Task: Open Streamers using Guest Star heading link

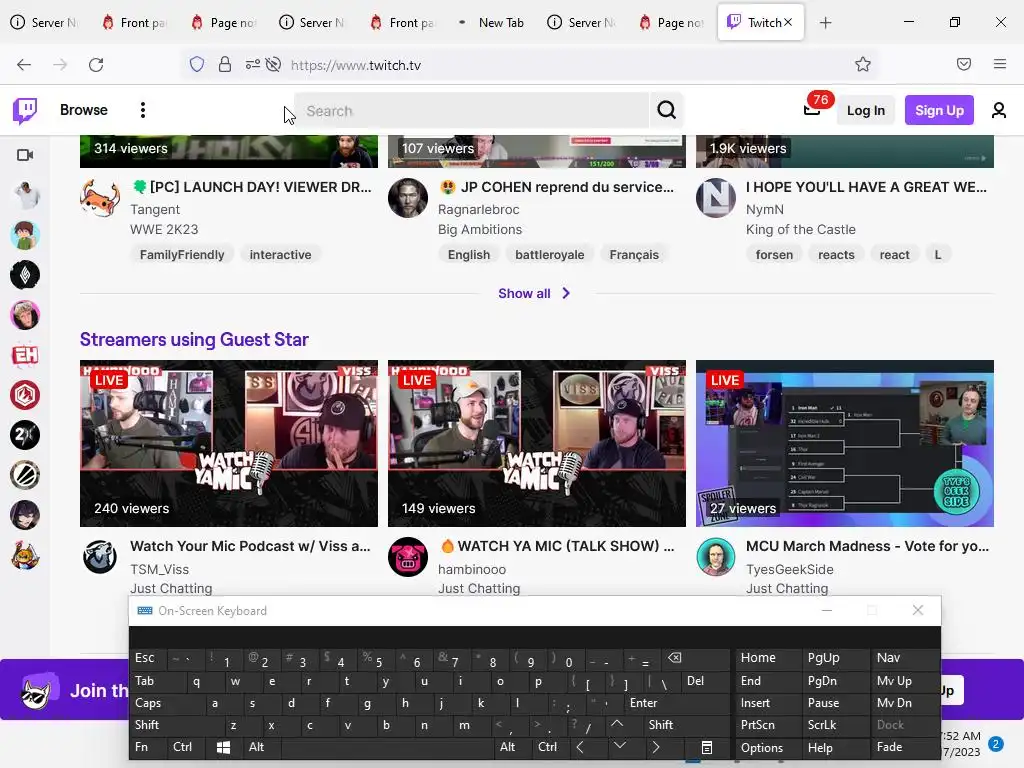Action: pyautogui.click(x=194, y=340)
